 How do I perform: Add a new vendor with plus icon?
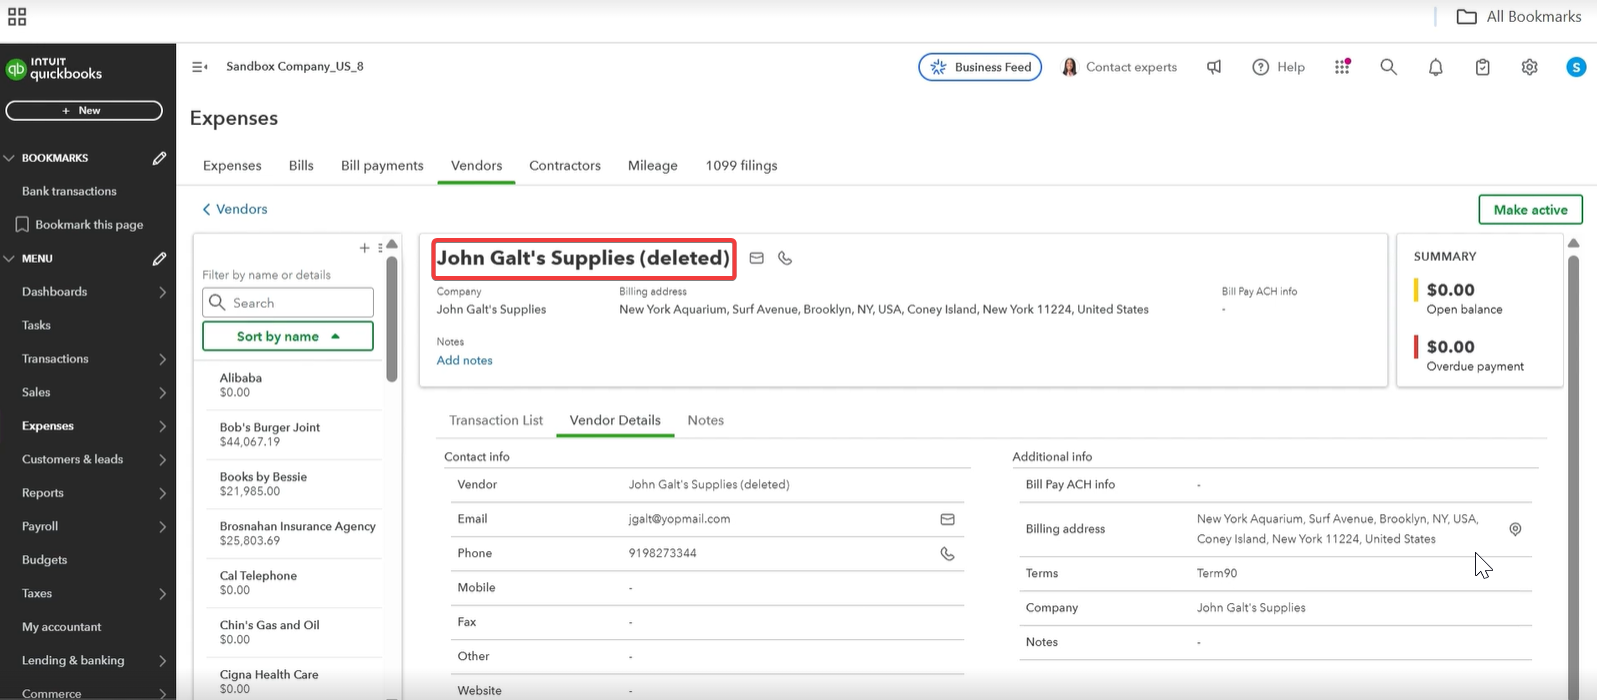pos(365,248)
